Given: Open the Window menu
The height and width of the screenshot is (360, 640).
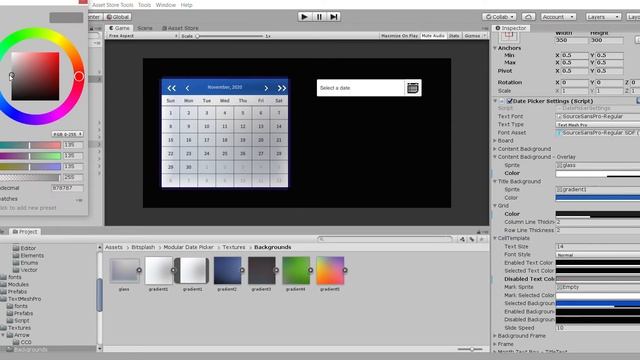Looking at the screenshot, I should 165,5.
